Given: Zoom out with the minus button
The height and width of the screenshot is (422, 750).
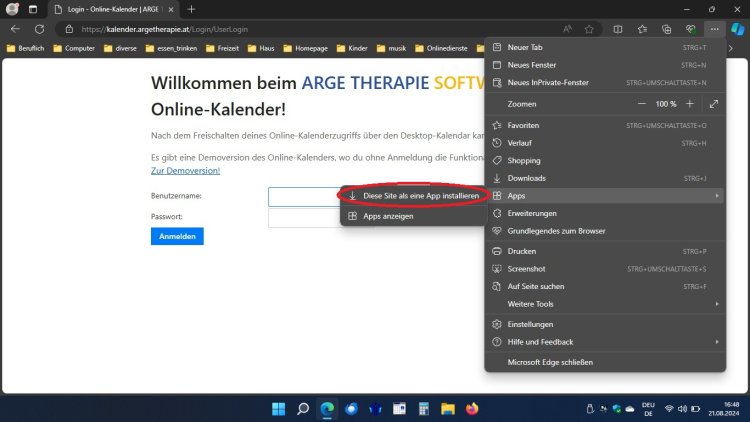Looking at the screenshot, I should click(642, 104).
